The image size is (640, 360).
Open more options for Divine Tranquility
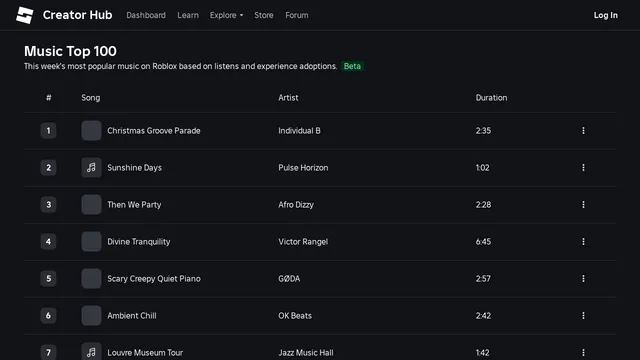(583, 242)
